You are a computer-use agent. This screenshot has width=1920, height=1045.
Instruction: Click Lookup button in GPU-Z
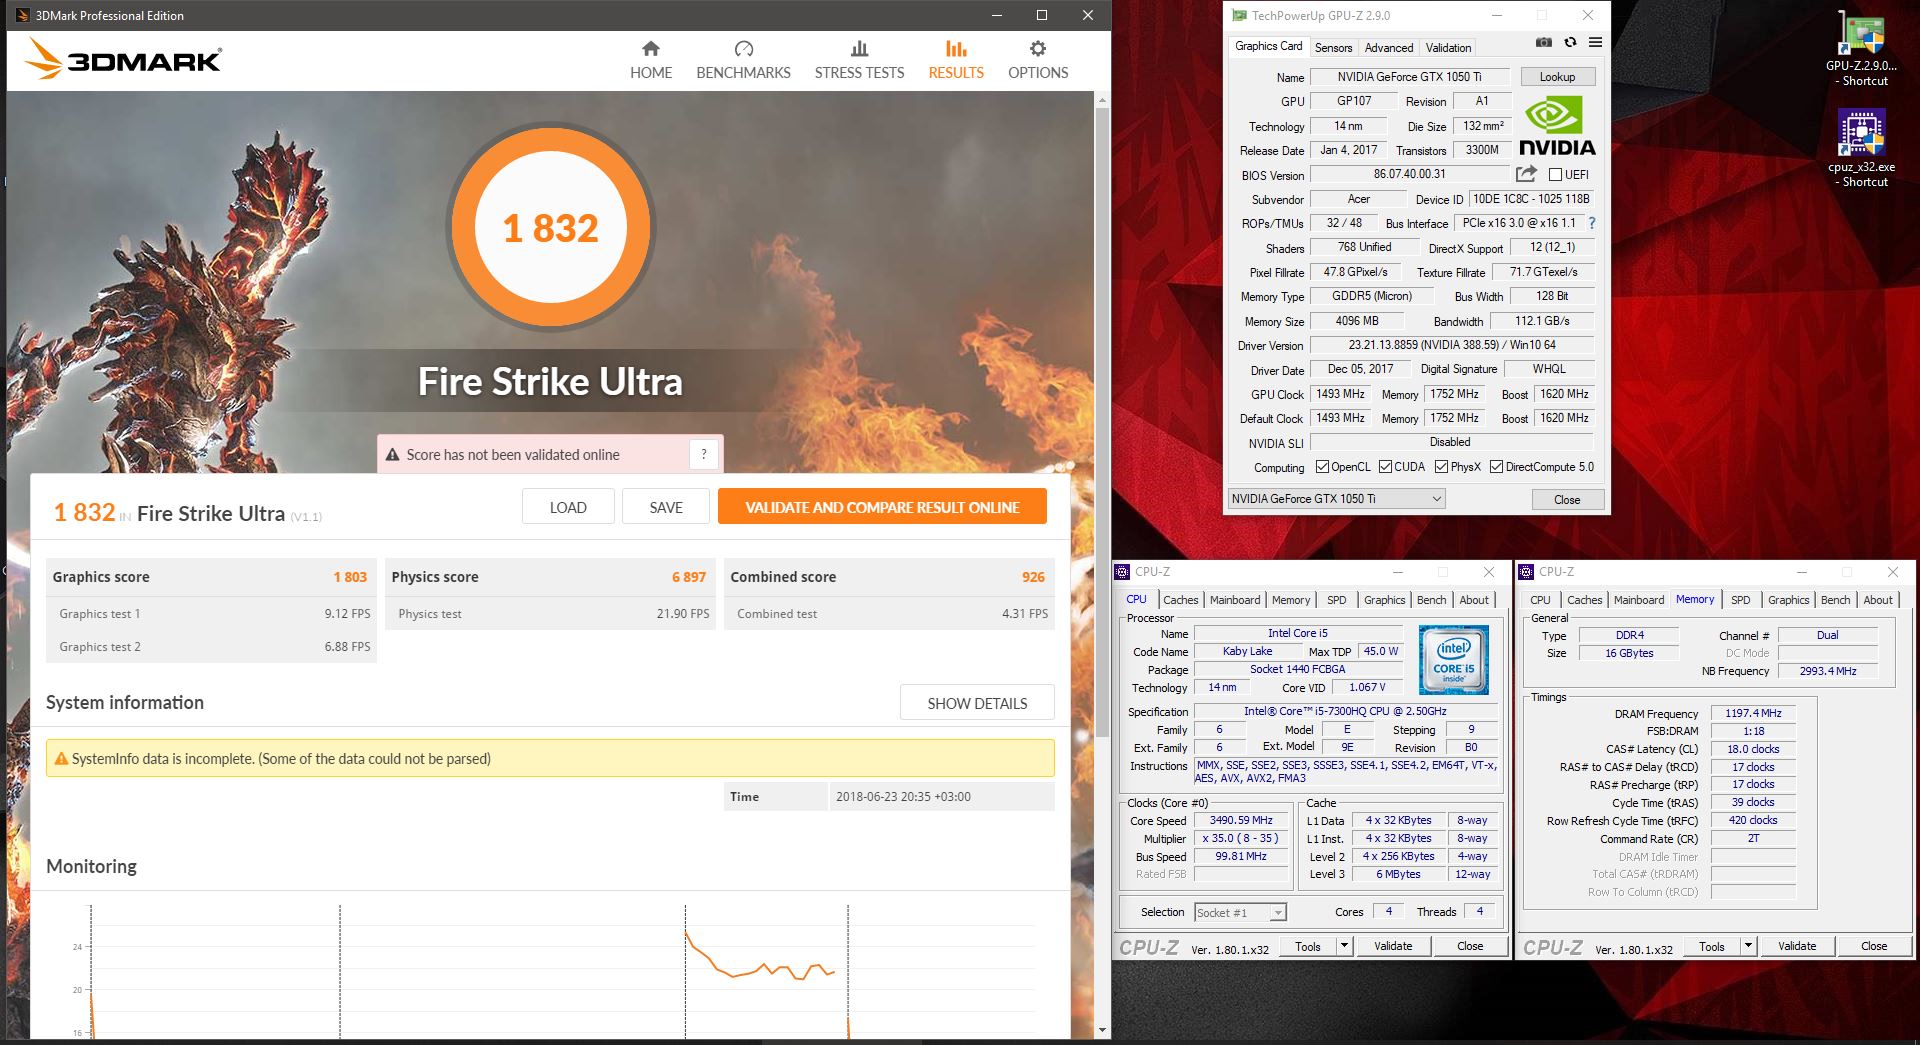(1557, 77)
